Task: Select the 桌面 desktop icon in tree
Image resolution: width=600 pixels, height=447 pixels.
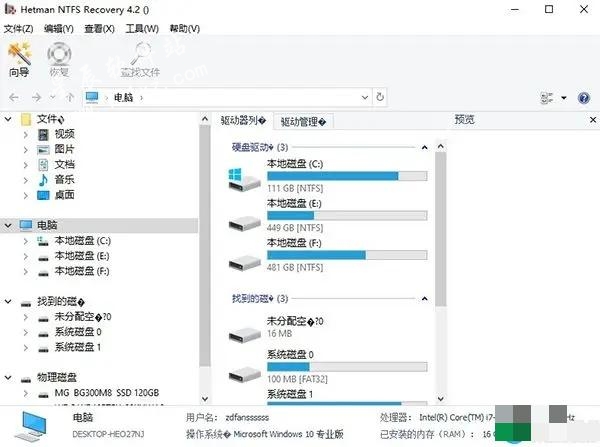Action: 43,195
